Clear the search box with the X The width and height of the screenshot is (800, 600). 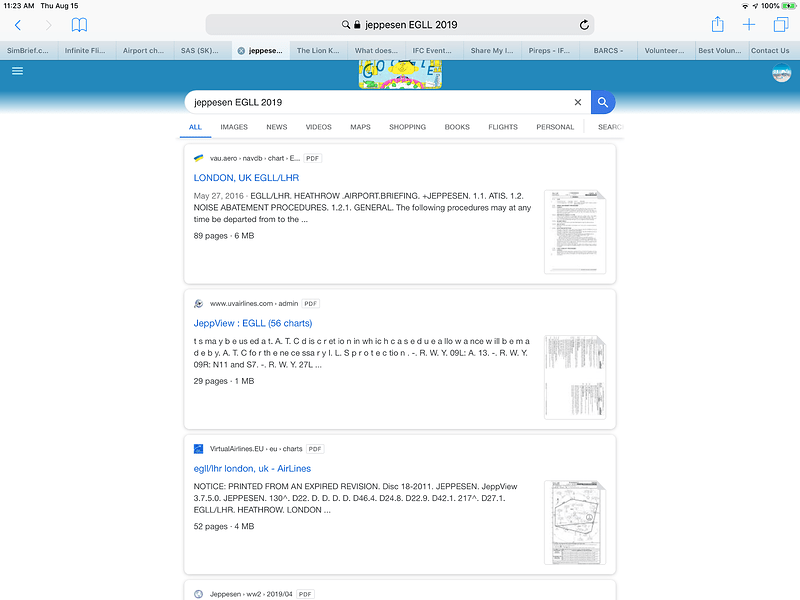[578, 102]
